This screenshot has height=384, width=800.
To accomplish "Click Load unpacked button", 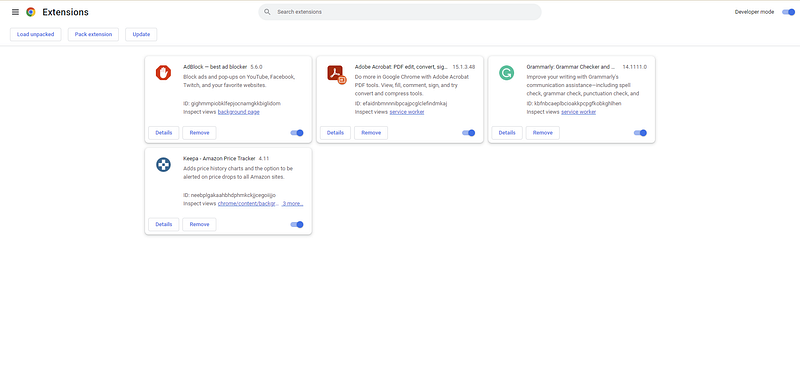I will [x=35, y=34].
